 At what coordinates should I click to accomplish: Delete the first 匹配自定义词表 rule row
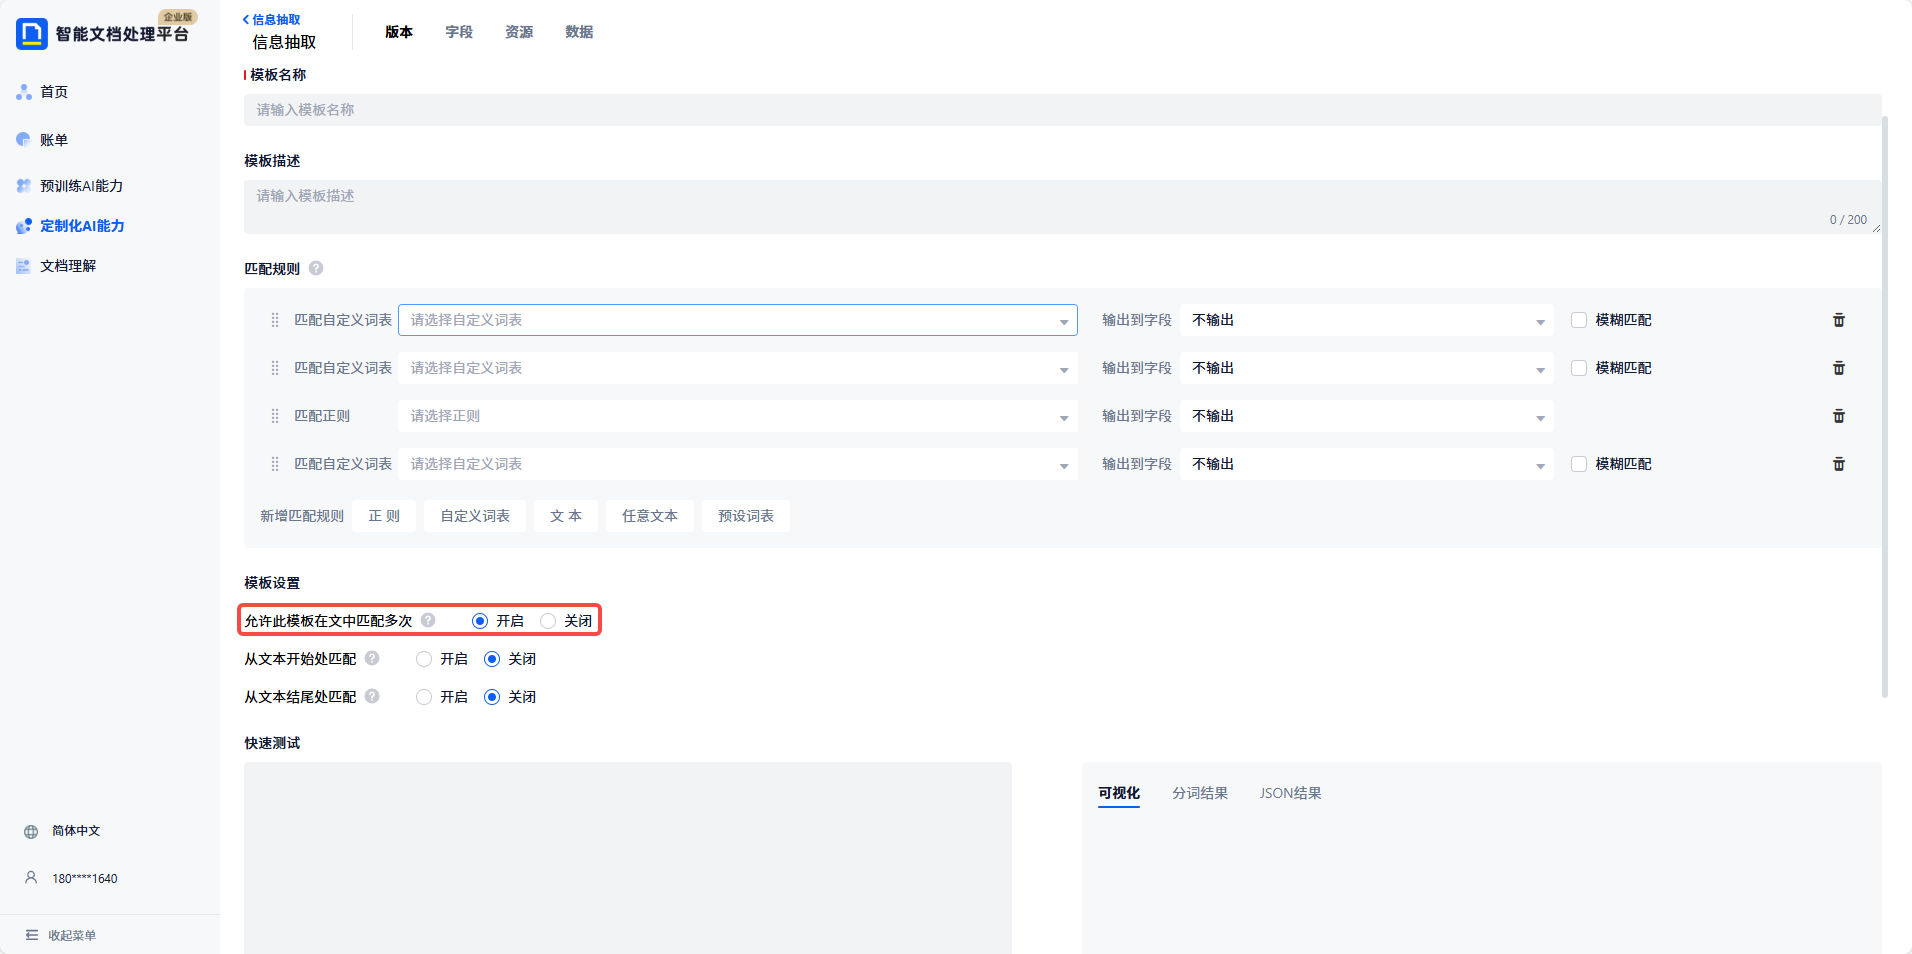[1838, 320]
